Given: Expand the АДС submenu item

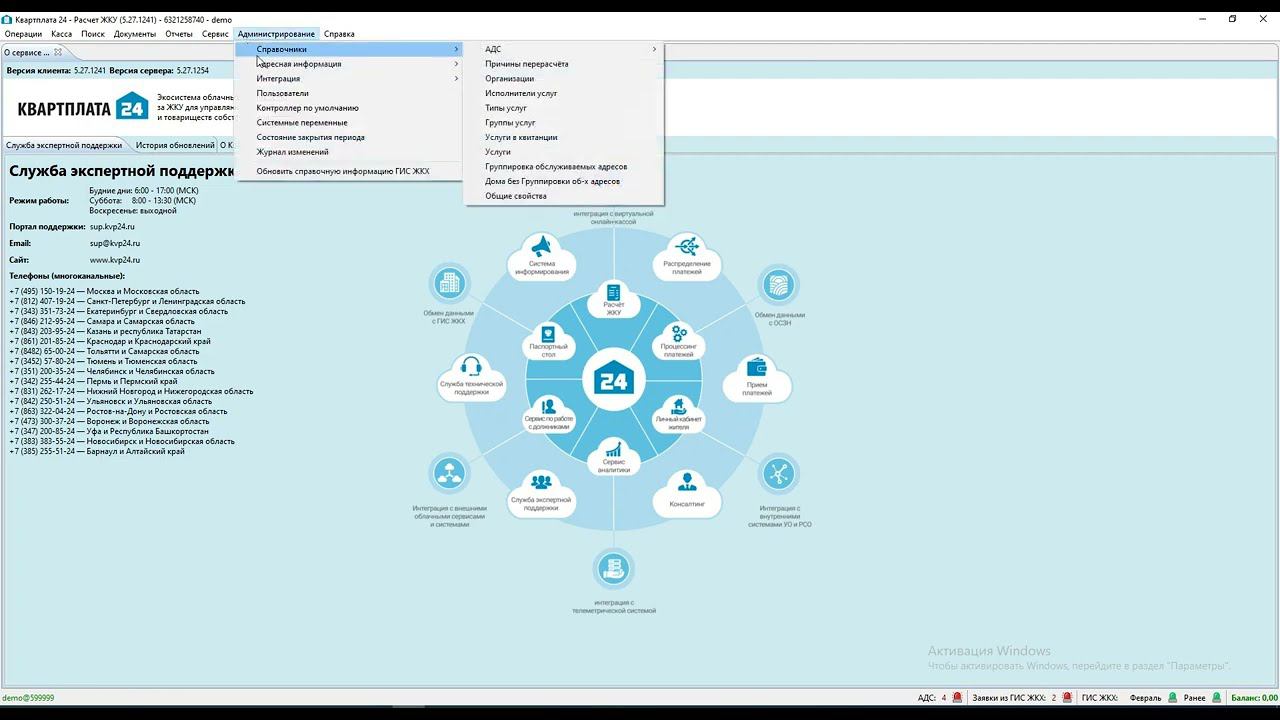Looking at the screenshot, I should 564,49.
